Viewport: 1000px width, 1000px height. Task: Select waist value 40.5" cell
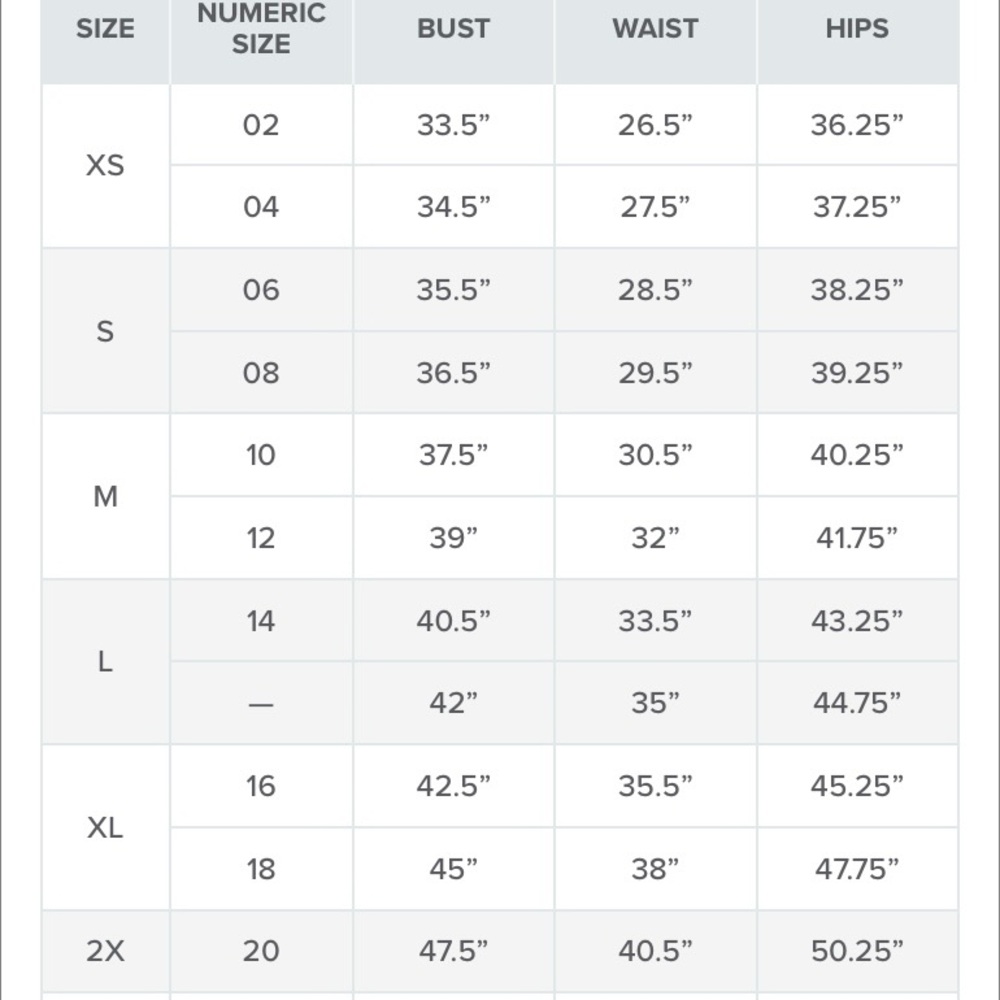[x=656, y=951]
